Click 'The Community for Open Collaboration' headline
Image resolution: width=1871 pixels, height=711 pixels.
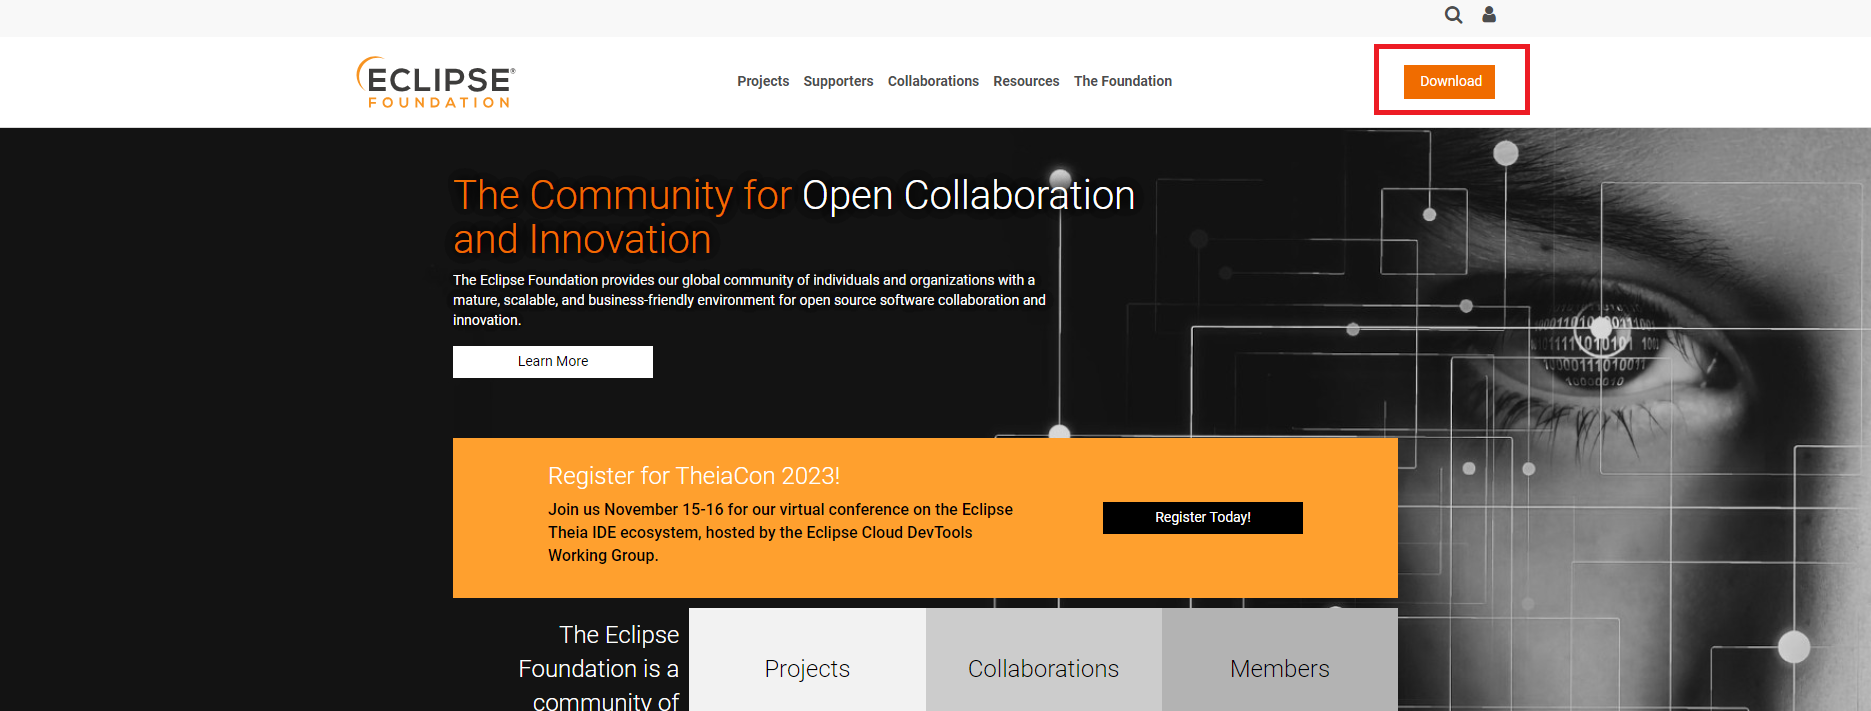point(794,217)
